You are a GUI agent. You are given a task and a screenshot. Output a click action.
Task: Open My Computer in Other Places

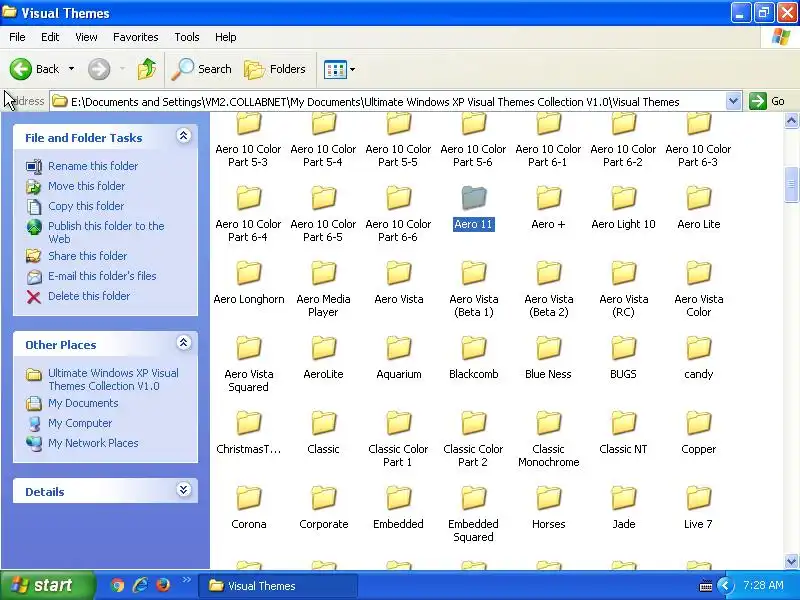(80, 423)
